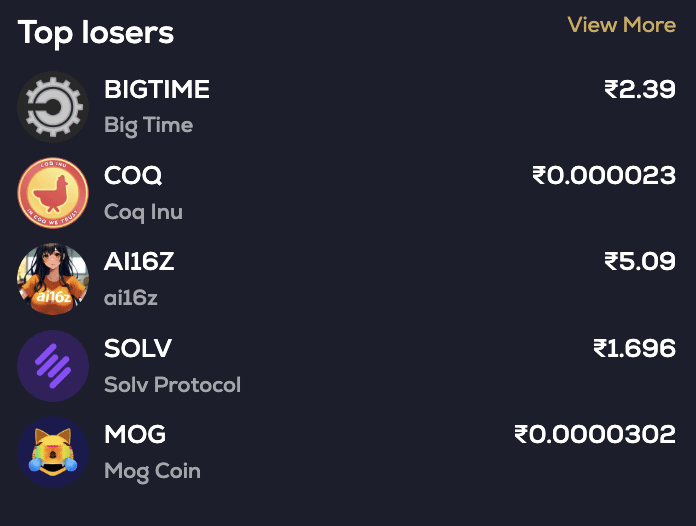Click AI16Z price ₹5.09
Screen dimensions: 696x526
(x=640, y=262)
